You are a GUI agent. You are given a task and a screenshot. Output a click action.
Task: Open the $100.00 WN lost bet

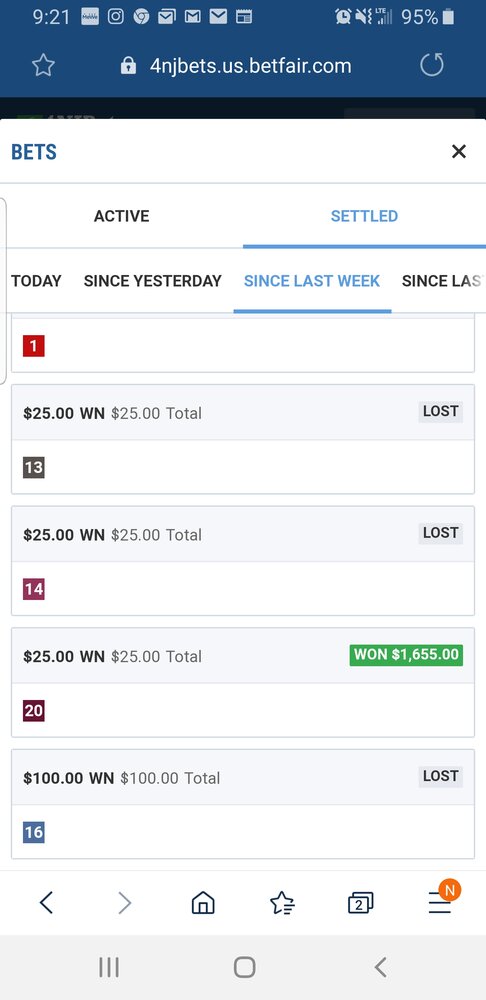tap(243, 804)
